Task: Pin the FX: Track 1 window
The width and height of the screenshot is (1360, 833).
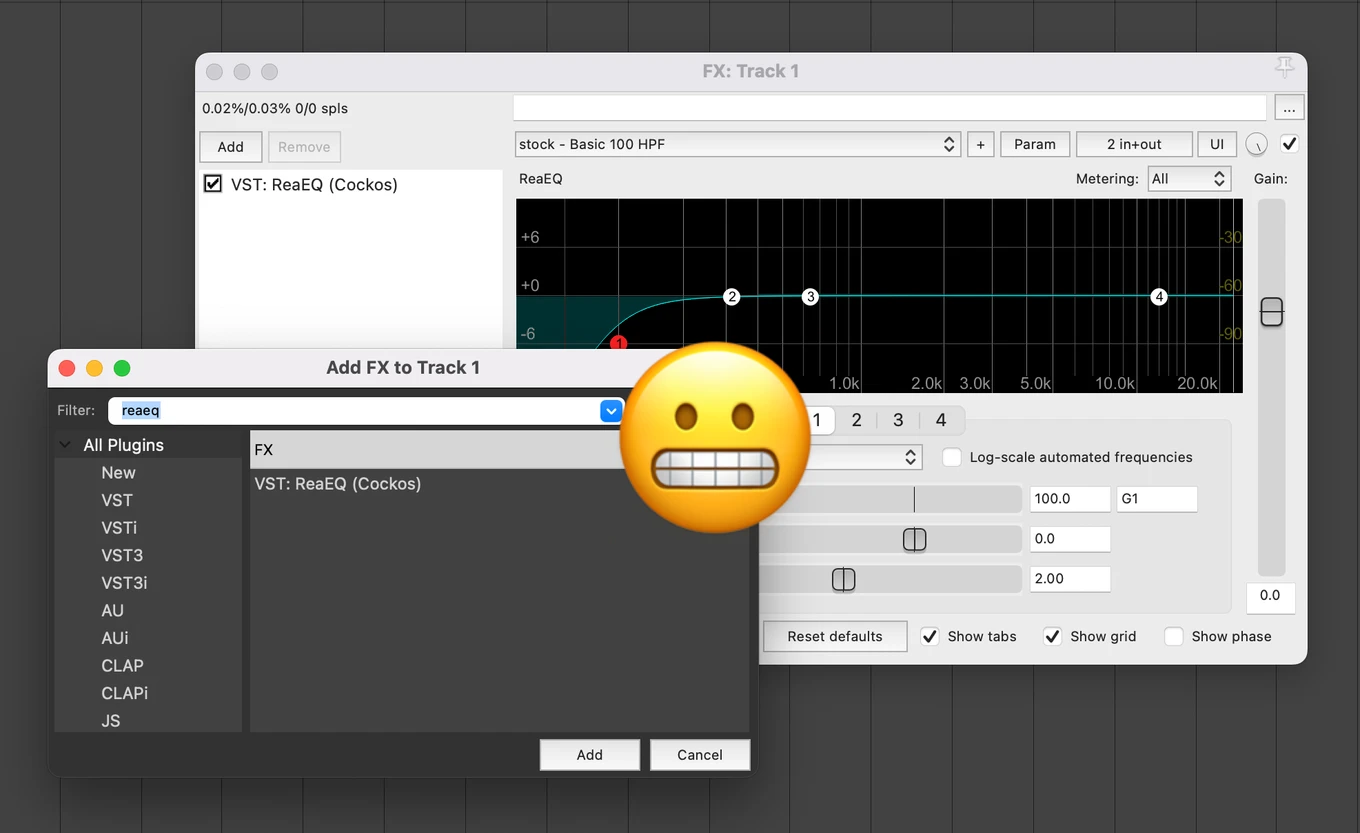Action: (1284, 67)
